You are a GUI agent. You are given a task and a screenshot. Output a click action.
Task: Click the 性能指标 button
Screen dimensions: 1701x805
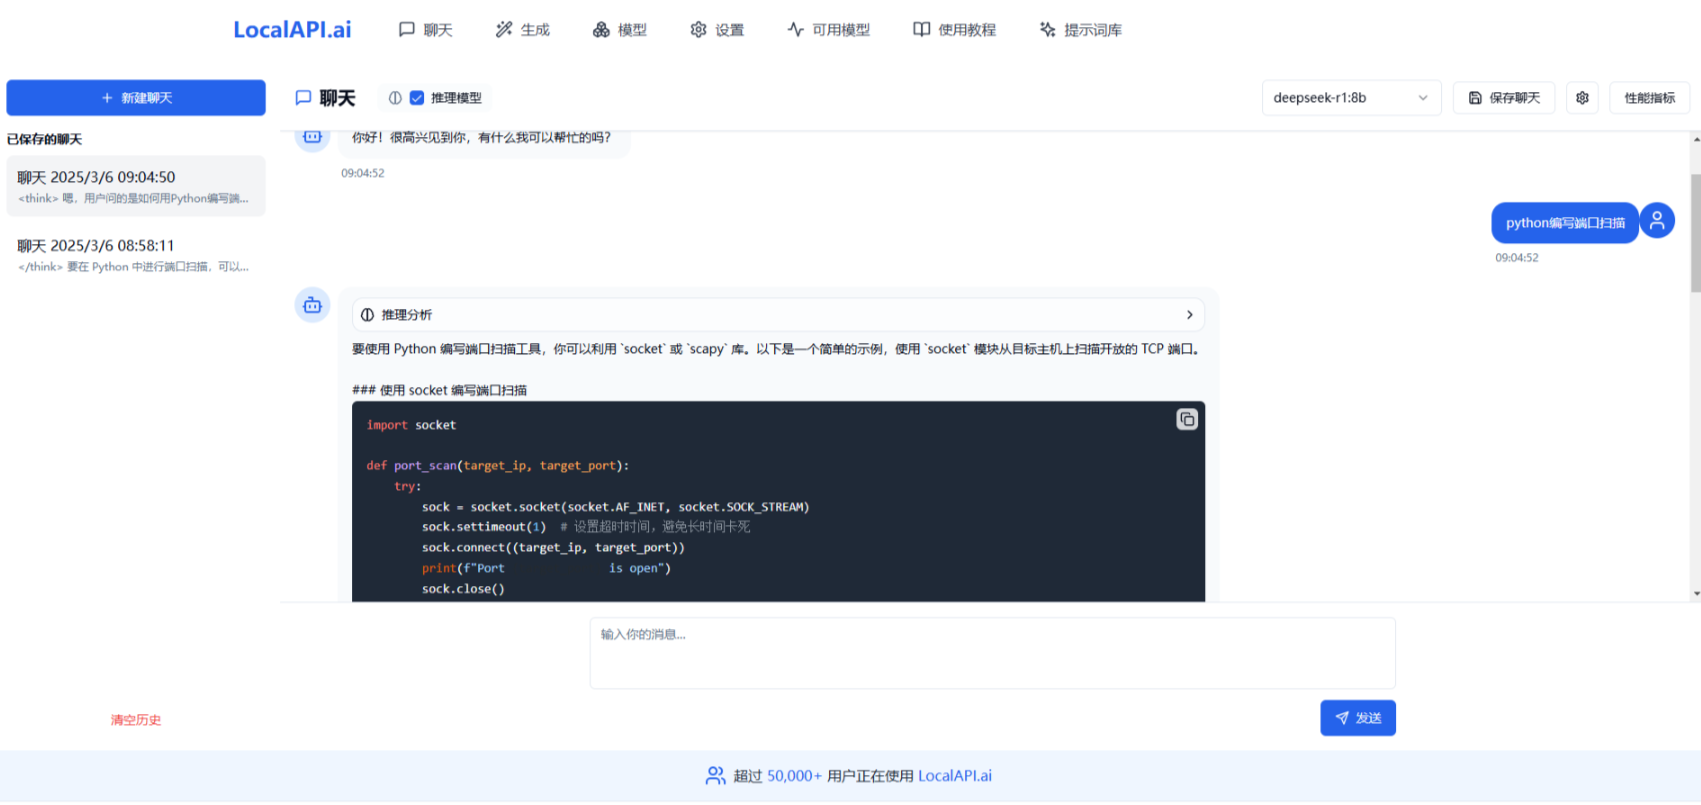pyautogui.click(x=1650, y=98)
